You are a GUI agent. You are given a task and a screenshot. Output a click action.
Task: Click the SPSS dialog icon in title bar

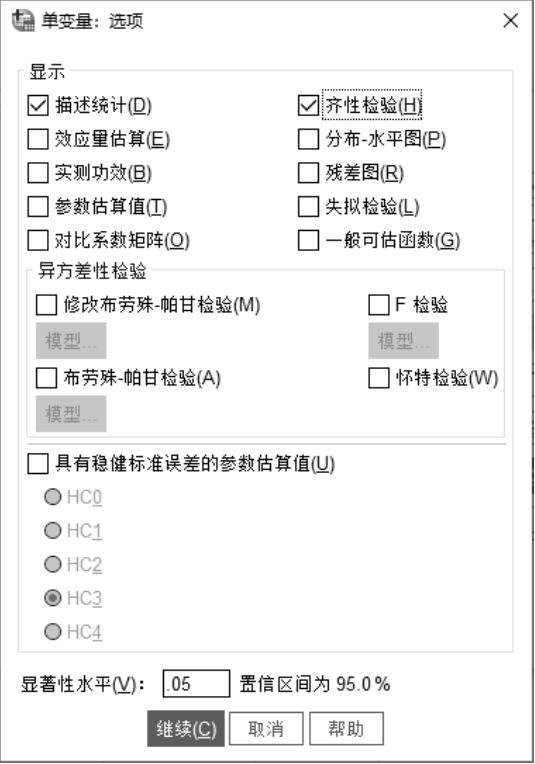(x=23, y=21)
